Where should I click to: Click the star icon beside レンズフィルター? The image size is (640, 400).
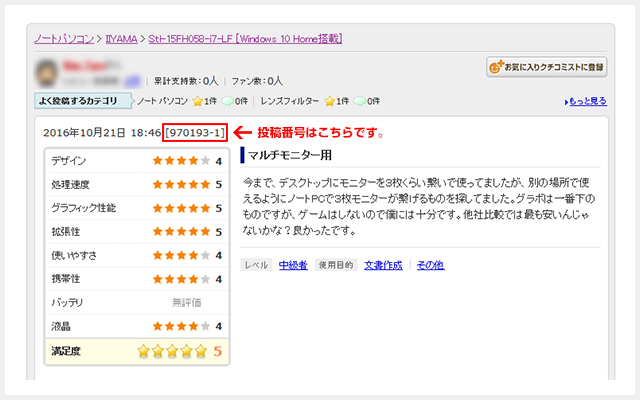click(329, 101)
